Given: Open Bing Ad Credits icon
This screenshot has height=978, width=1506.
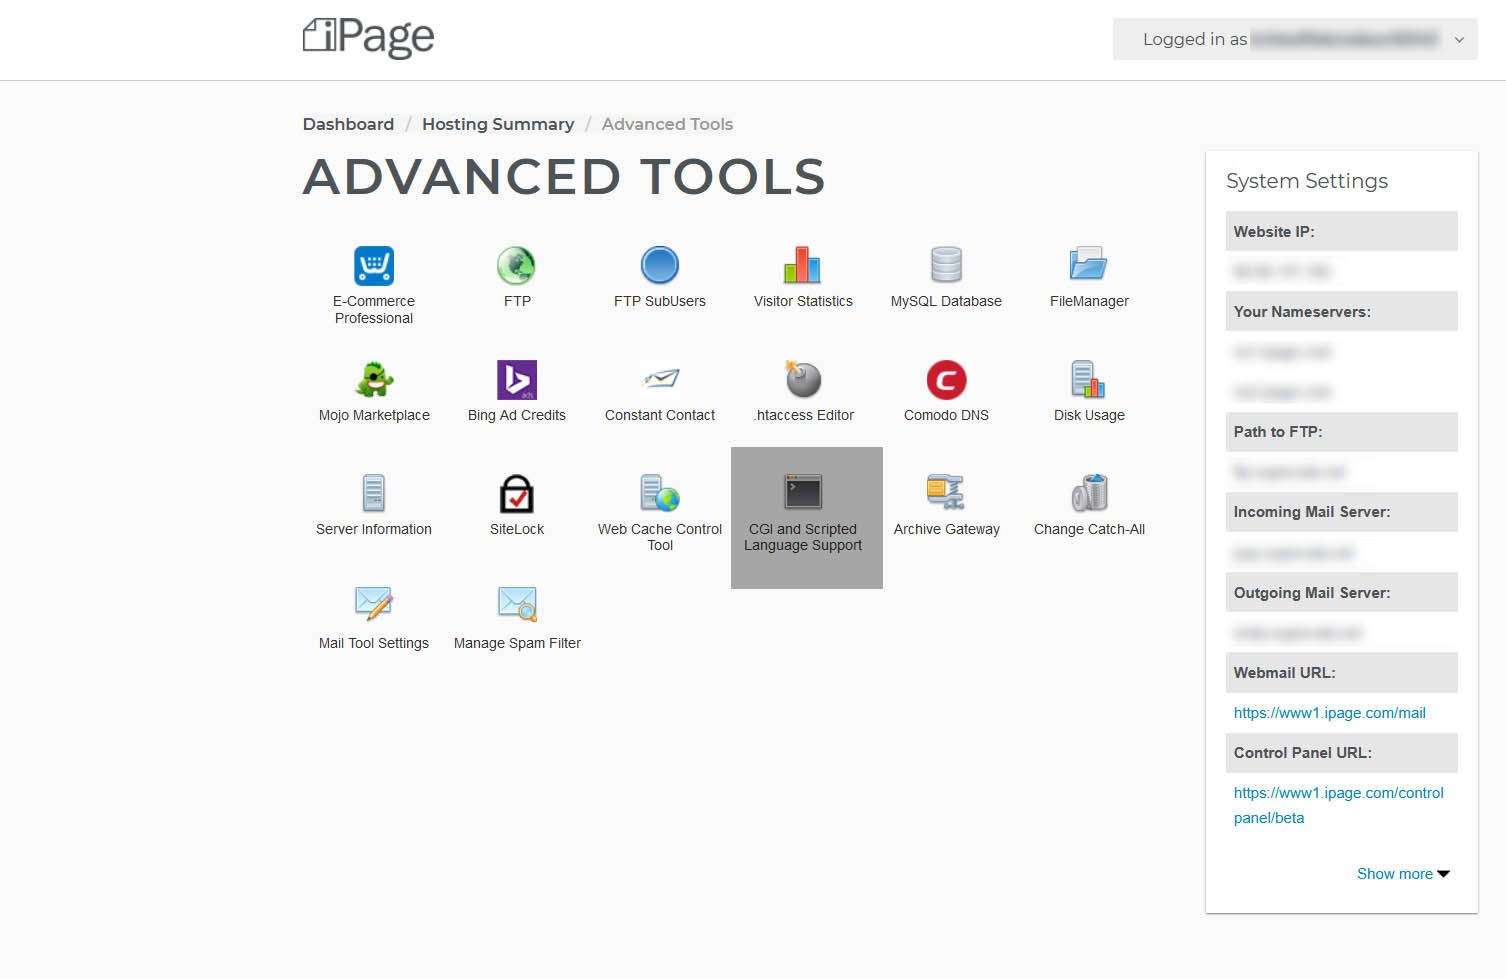Looking at the screenshot, I should point(517,380).
